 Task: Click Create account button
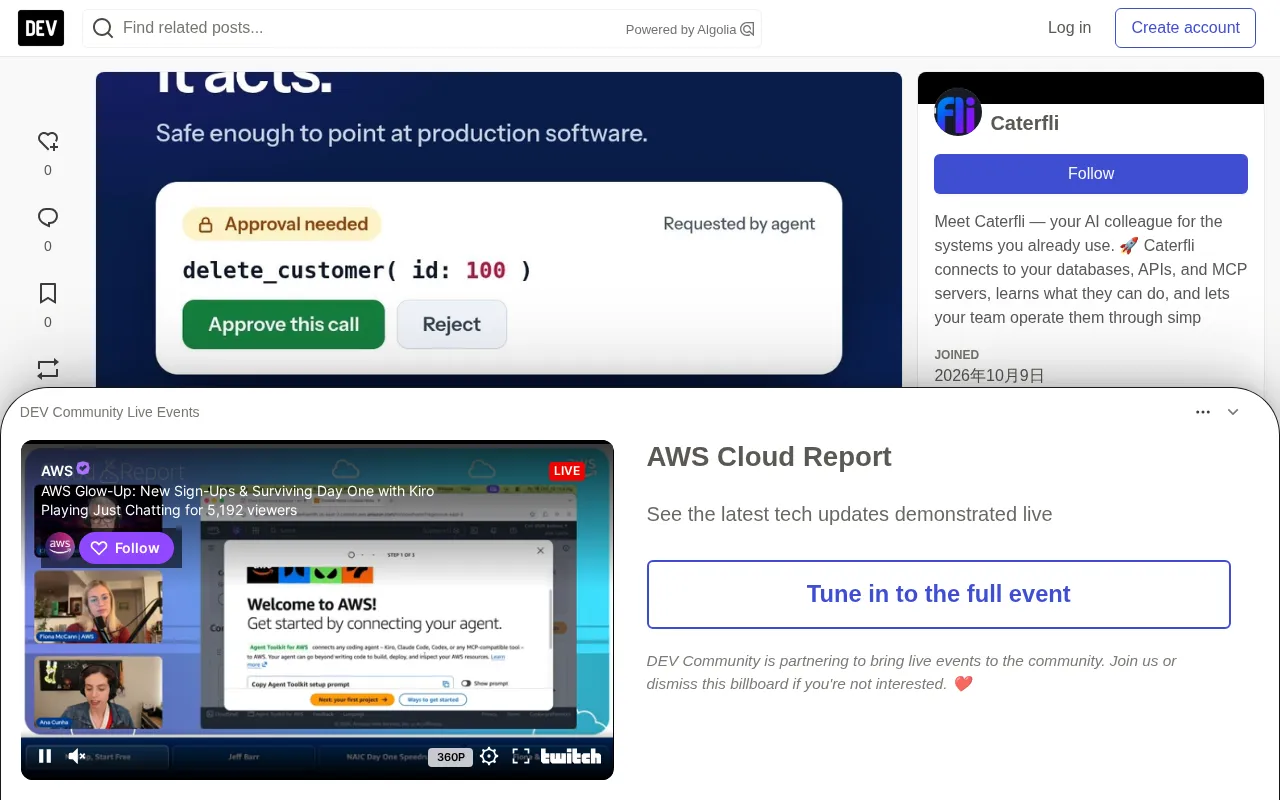(x=1185, y=28)
